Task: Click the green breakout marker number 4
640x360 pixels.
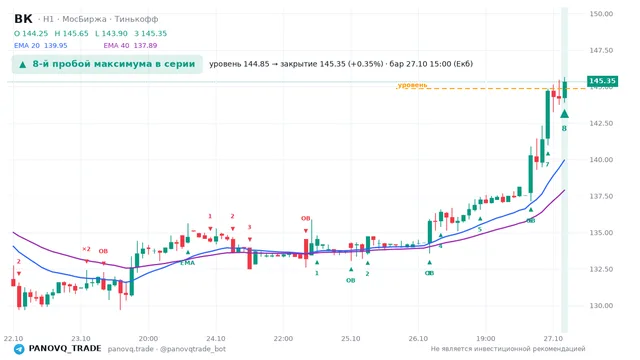Action: [x=440, y=246]
